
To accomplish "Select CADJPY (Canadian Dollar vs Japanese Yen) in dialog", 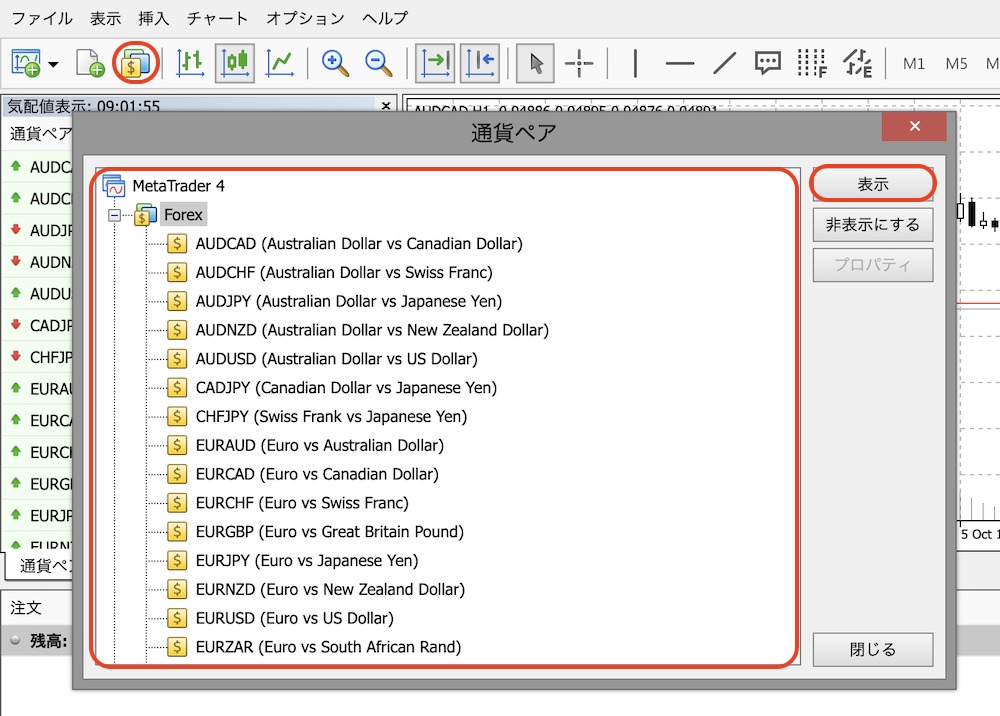I will click(332, 388).
